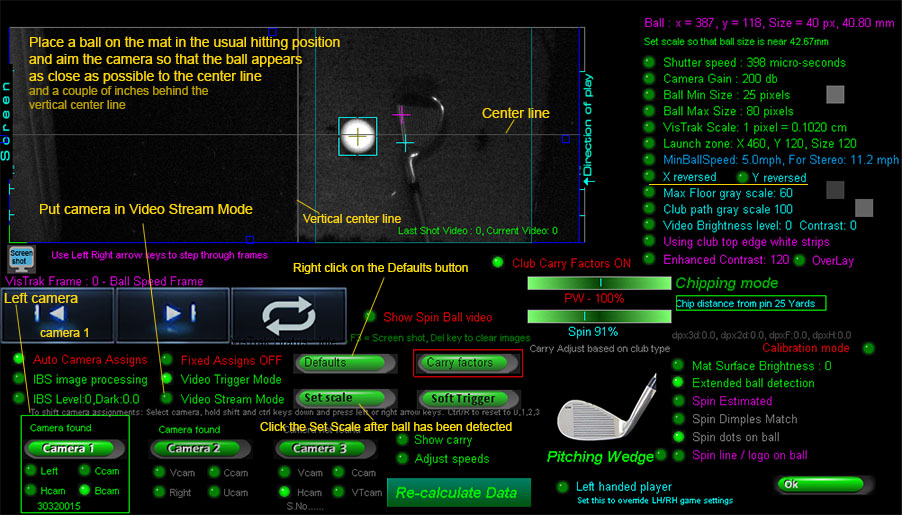Toggle IBS Level indicator
The width and height of the screenshot is (902, 515).
click(x=19, y=398)
